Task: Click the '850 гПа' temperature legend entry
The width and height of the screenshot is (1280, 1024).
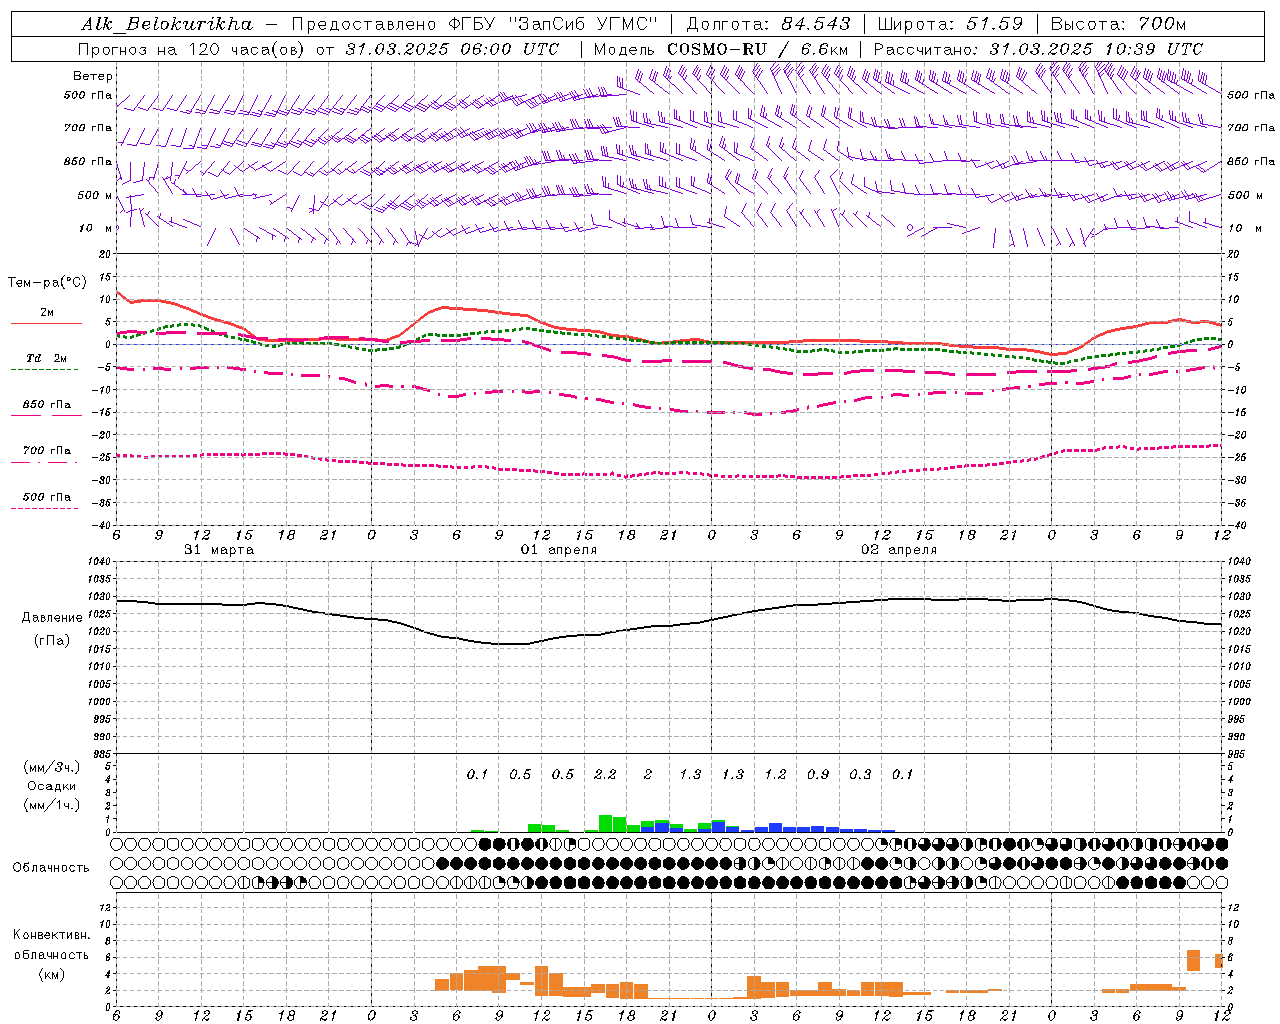Action: [x=46, y=404]
